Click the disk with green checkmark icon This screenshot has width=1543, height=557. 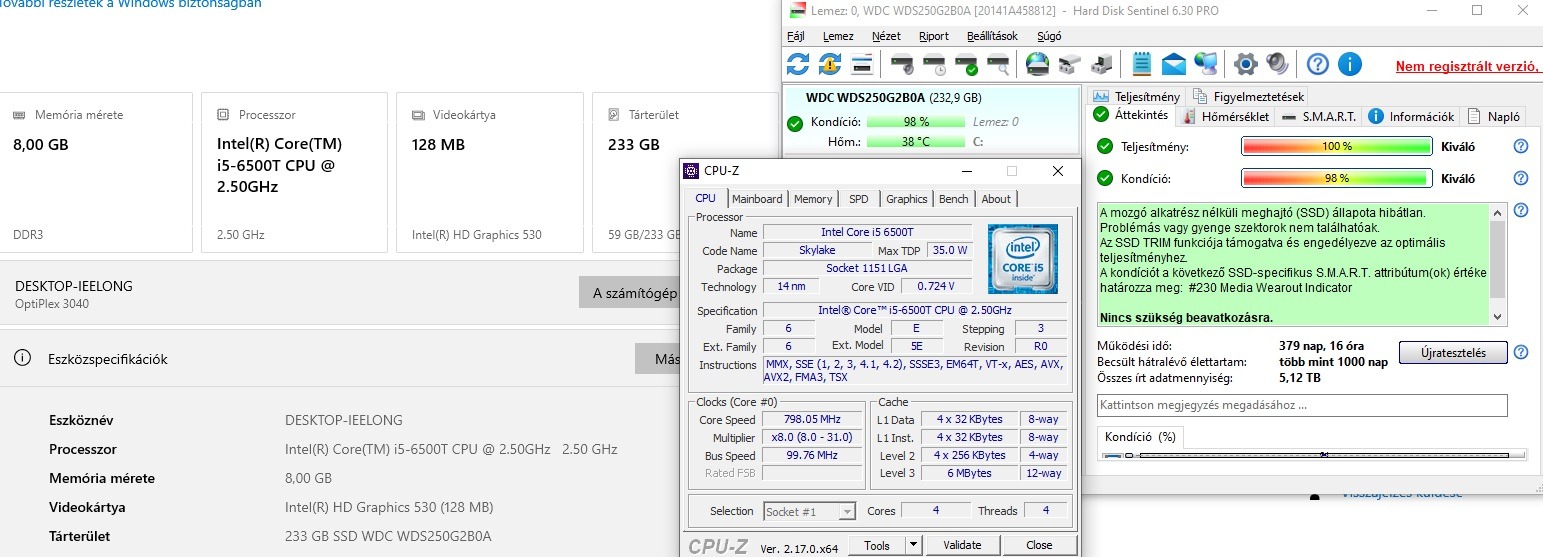point(967,65)
